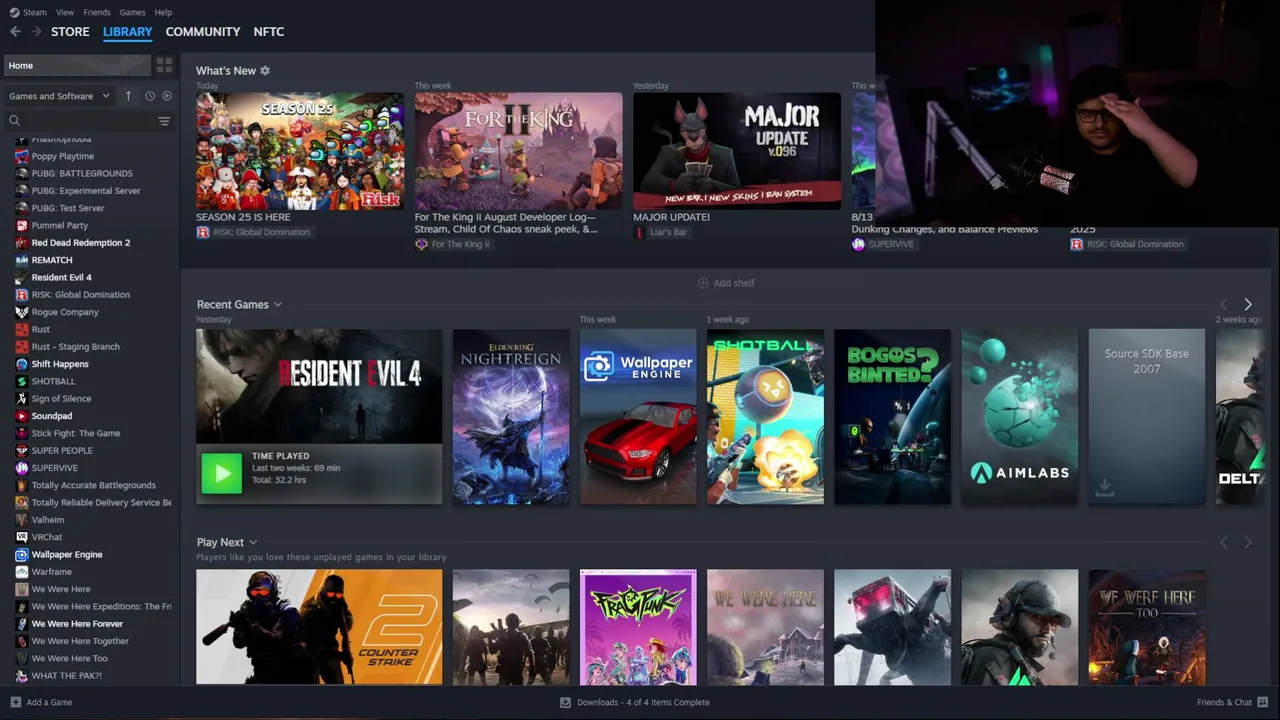The width and height of the screenshot is (1280, 720).
Task: Open Friends & Chat panel icon
Action: pyautogui.click(x=1262, y=702)
